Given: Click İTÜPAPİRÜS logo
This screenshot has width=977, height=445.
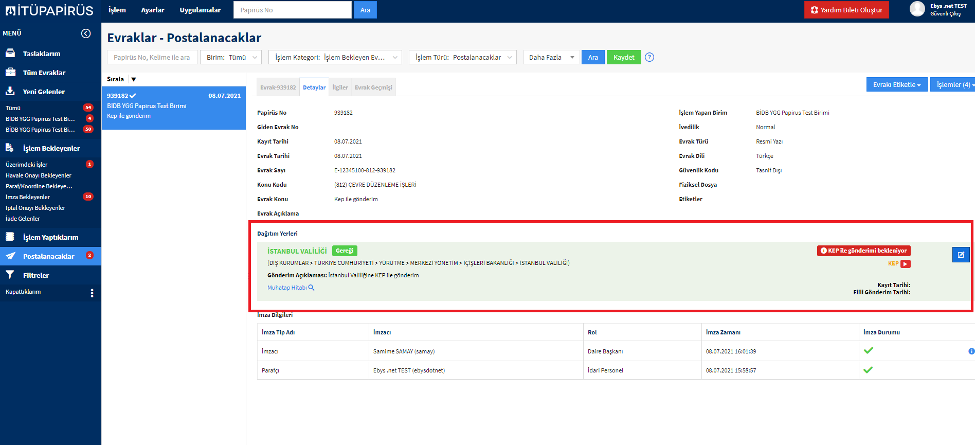Looking at the screenshot, I should click(x=49, y=11).
